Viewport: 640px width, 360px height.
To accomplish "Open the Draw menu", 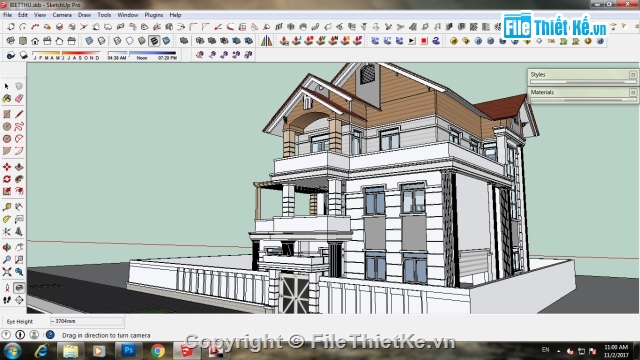I will point(84,15).
